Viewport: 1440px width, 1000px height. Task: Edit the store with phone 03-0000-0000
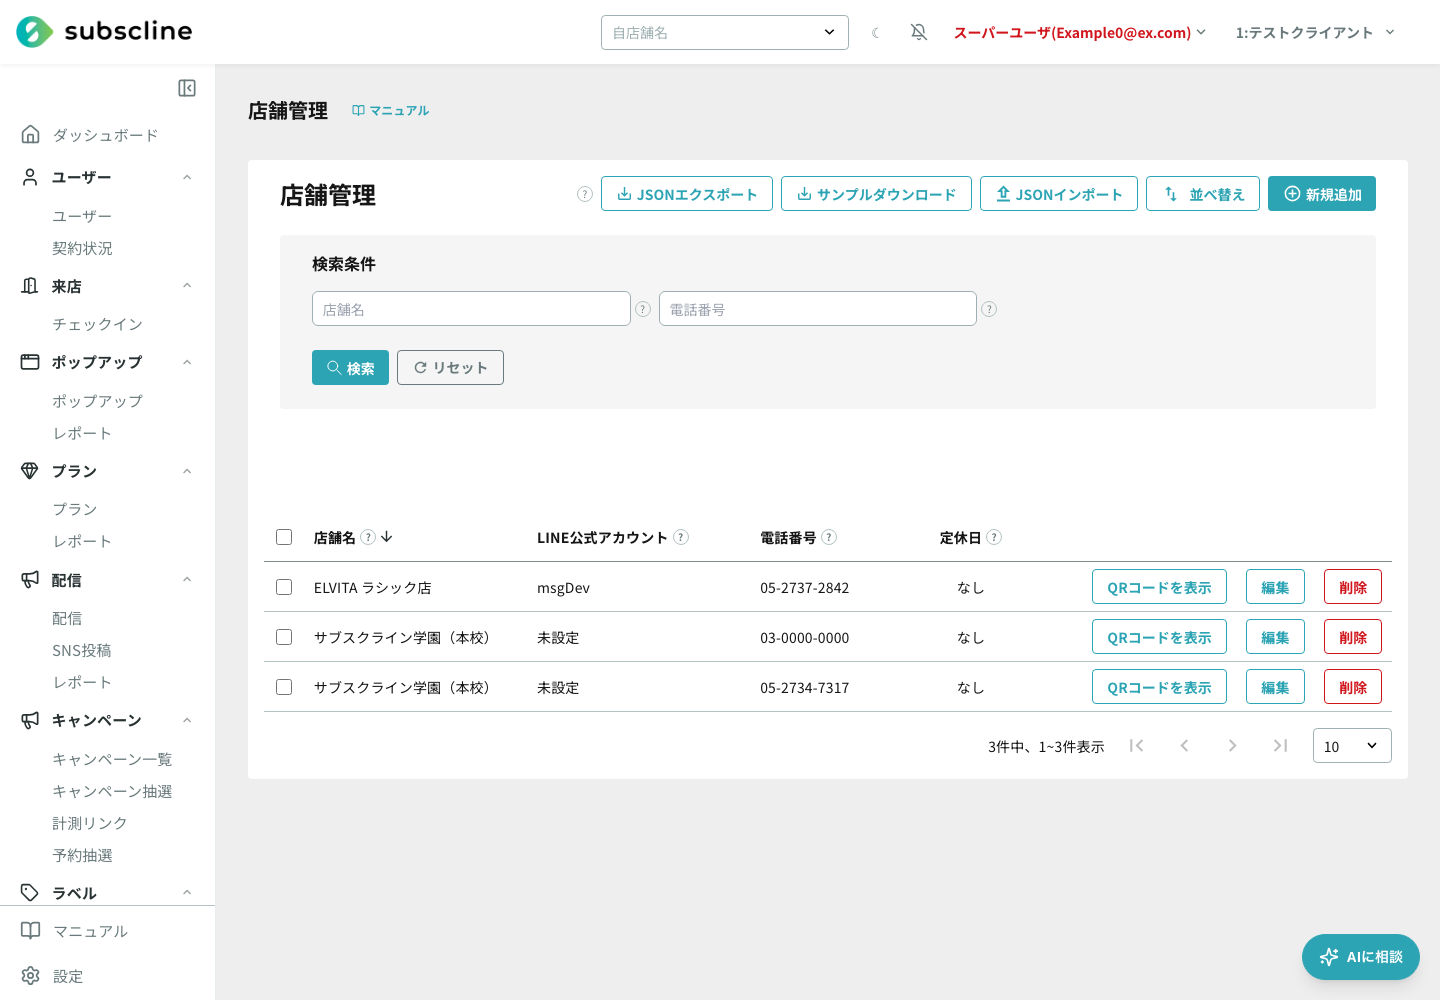pos(1275,637)
